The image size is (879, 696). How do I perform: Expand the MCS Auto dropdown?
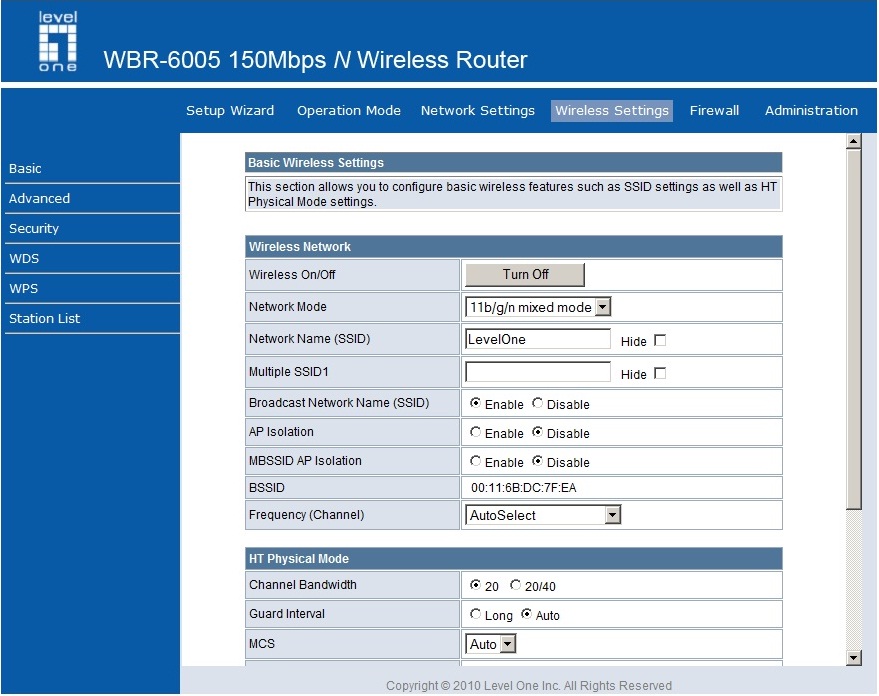[491, 644]
